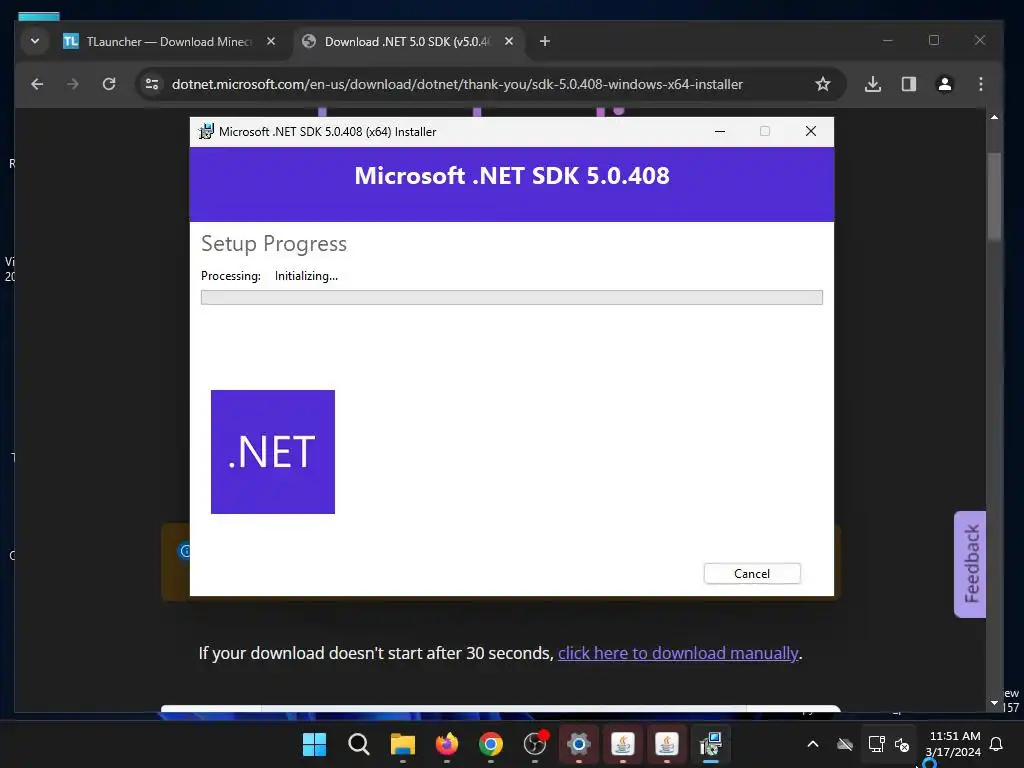Click the muted volume tray icon
Viewport: 1024px width, 768px height.
(902, 744)
